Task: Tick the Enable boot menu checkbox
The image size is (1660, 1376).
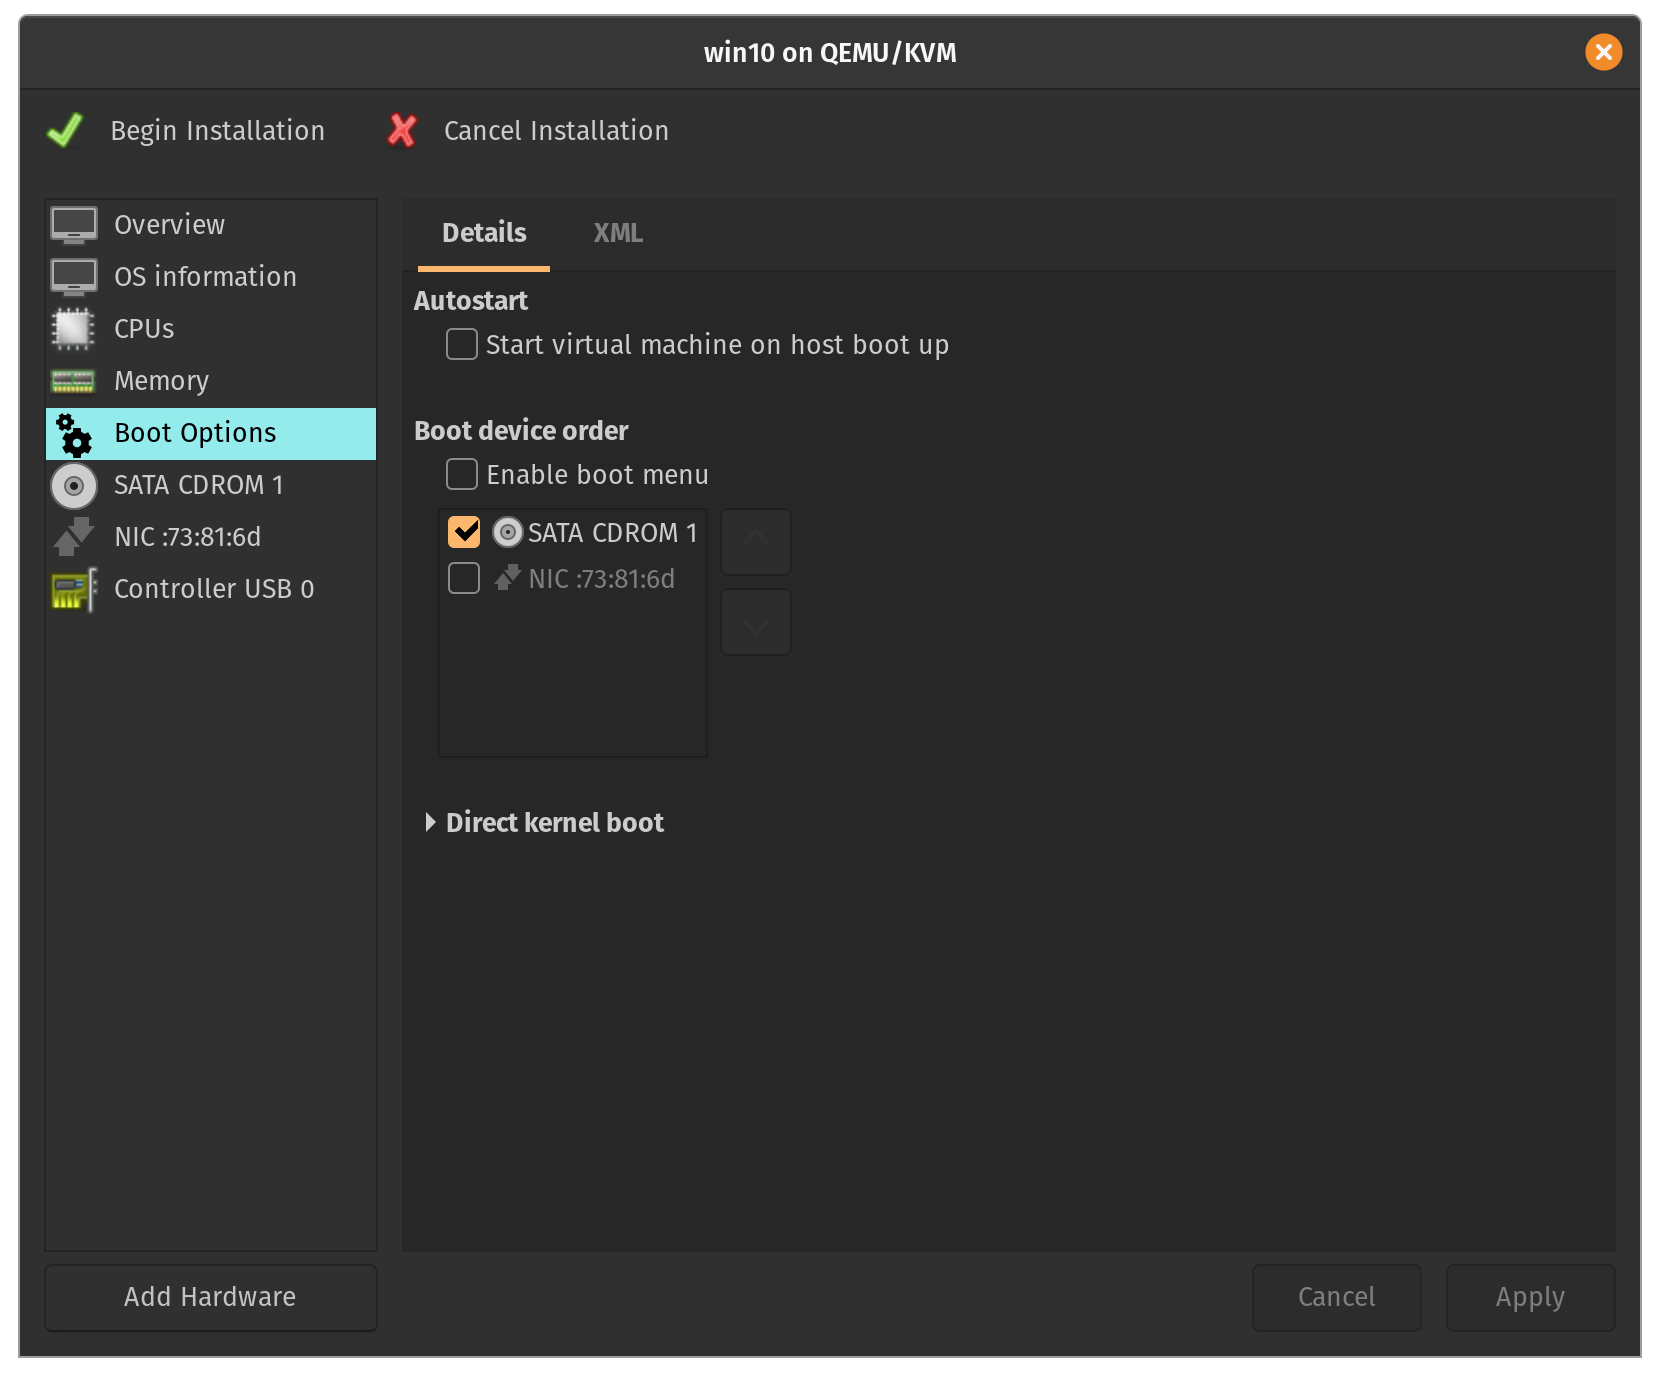Action: [x=462, y=475]
